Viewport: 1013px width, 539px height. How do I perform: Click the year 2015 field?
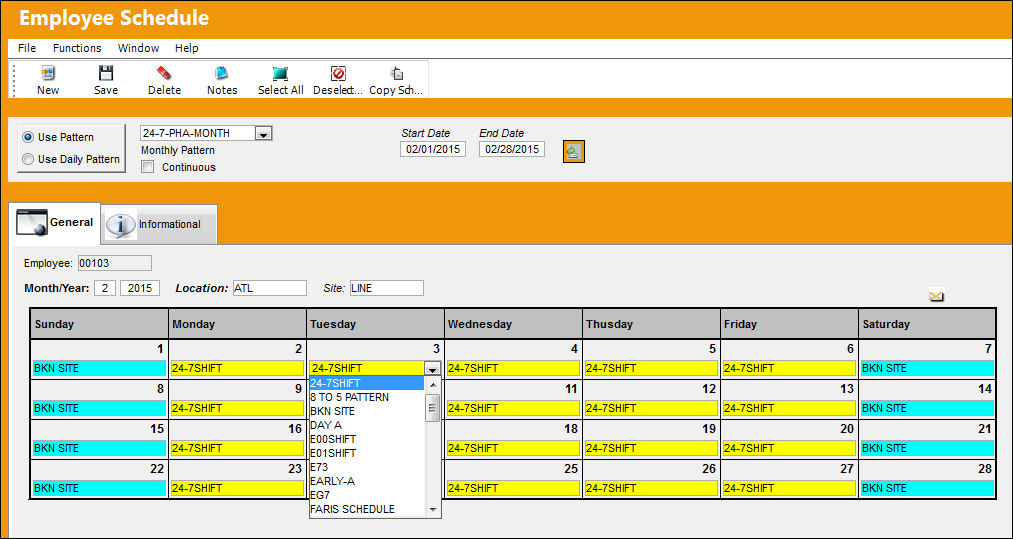pos(140,288)
